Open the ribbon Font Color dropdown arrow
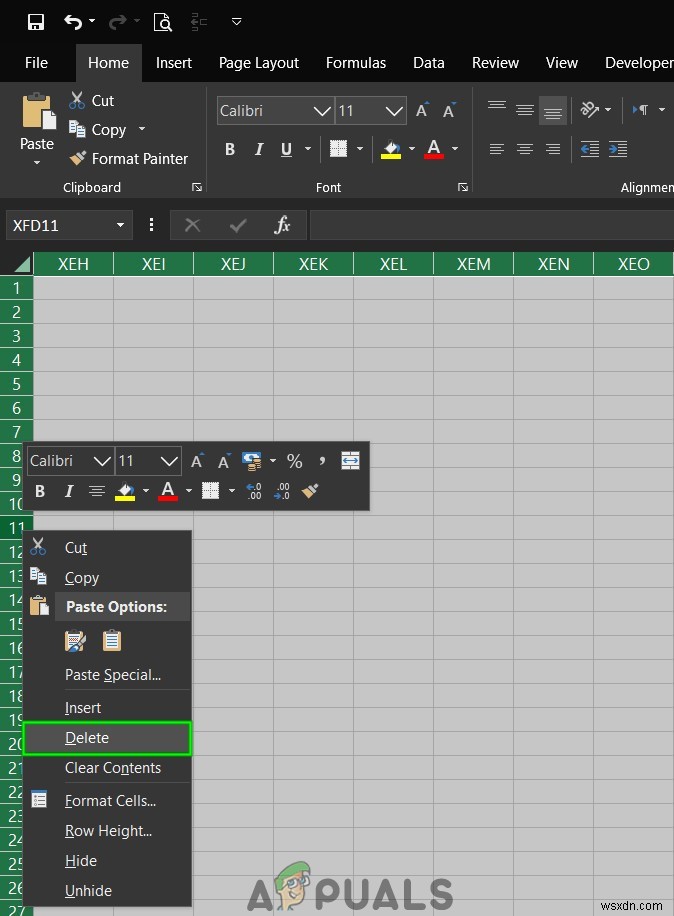Image resolution: width=674 pixels, height=916 pixels. point(455,148)
